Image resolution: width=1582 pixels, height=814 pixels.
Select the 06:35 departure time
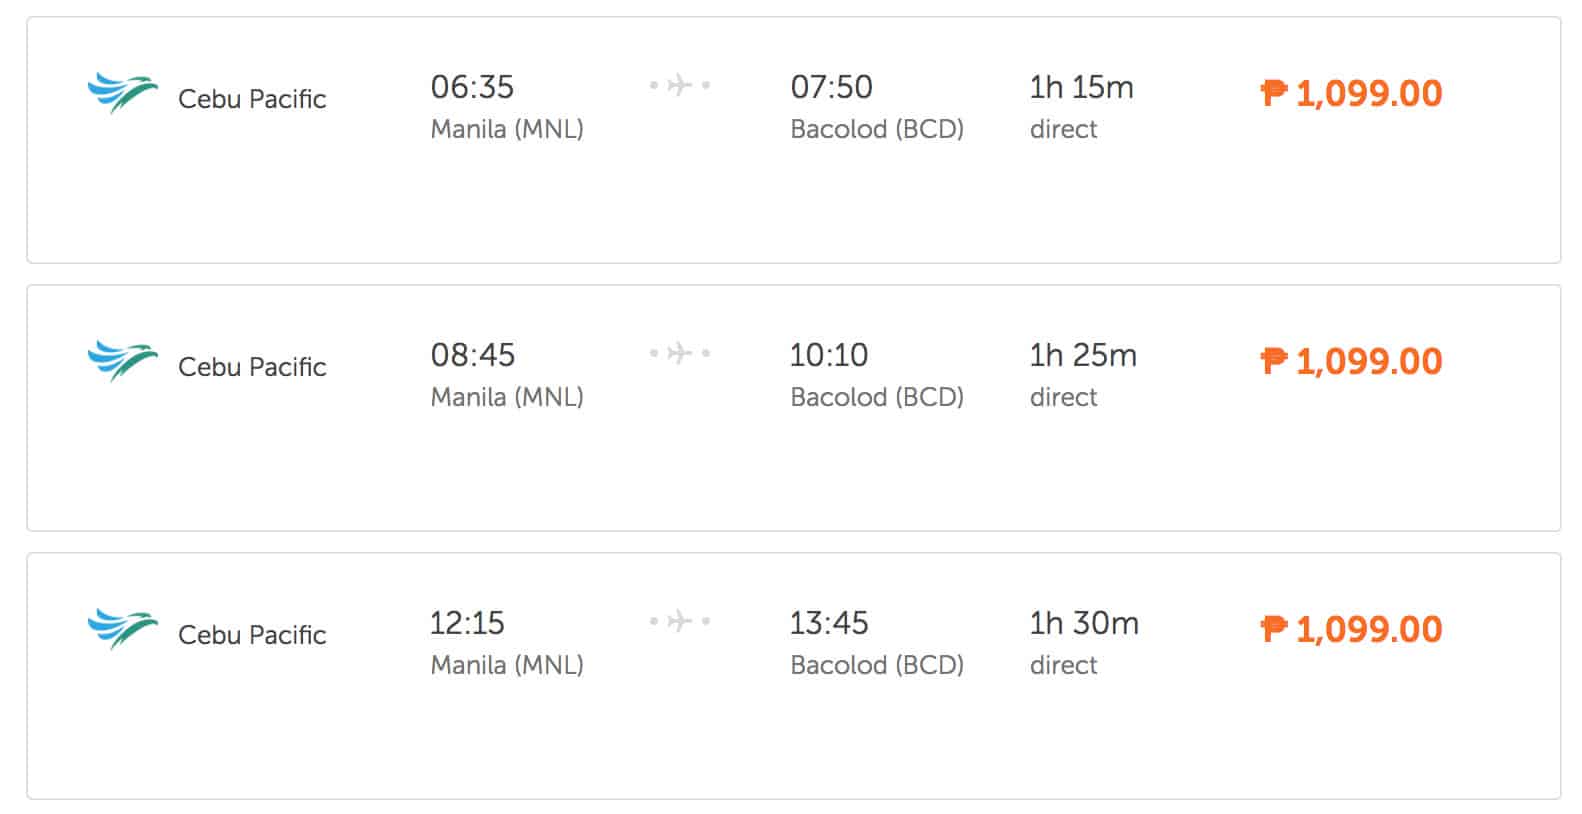point(472,87)
